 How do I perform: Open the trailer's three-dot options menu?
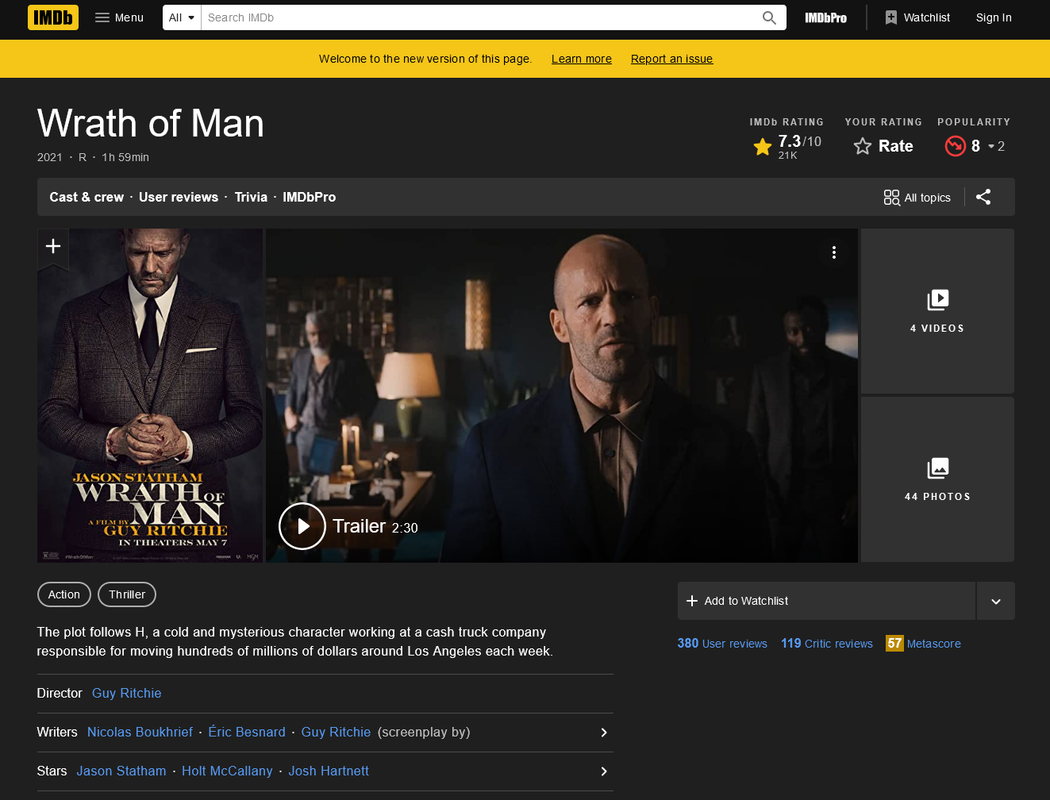(834, 252)
